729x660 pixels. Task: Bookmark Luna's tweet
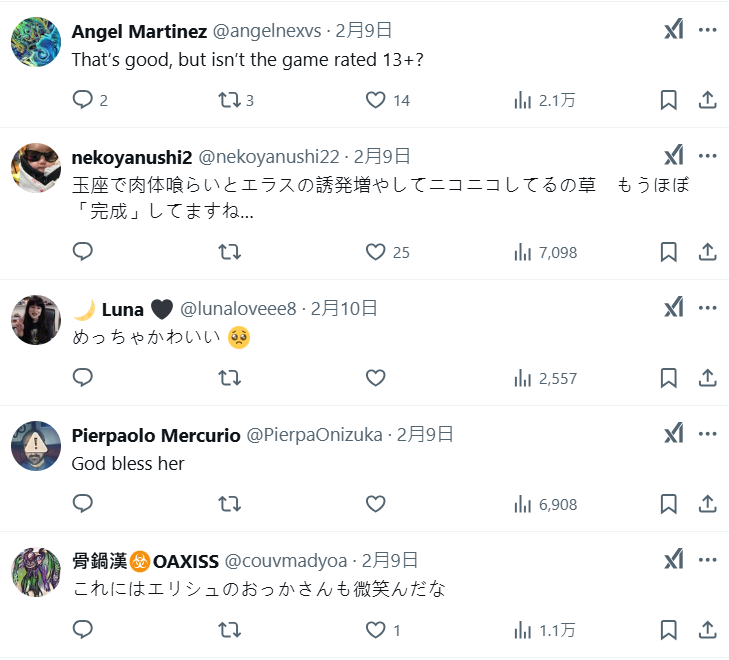pyautogui.click(x=669, y=378)
